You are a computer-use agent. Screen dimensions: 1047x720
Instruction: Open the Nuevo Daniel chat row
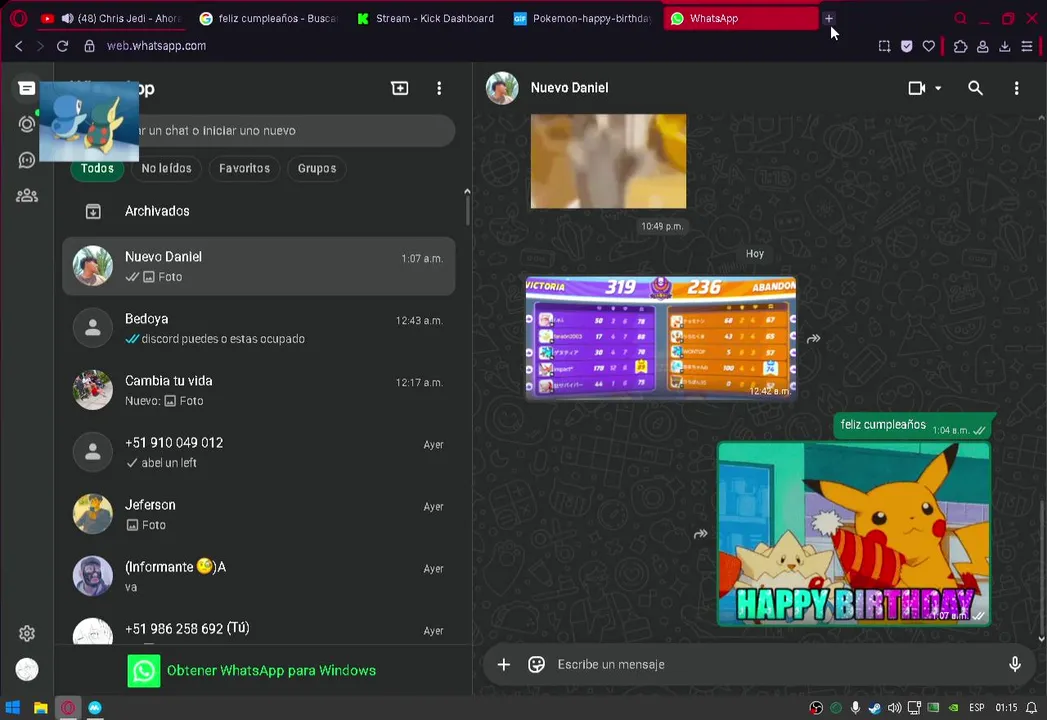click(259, 266)
